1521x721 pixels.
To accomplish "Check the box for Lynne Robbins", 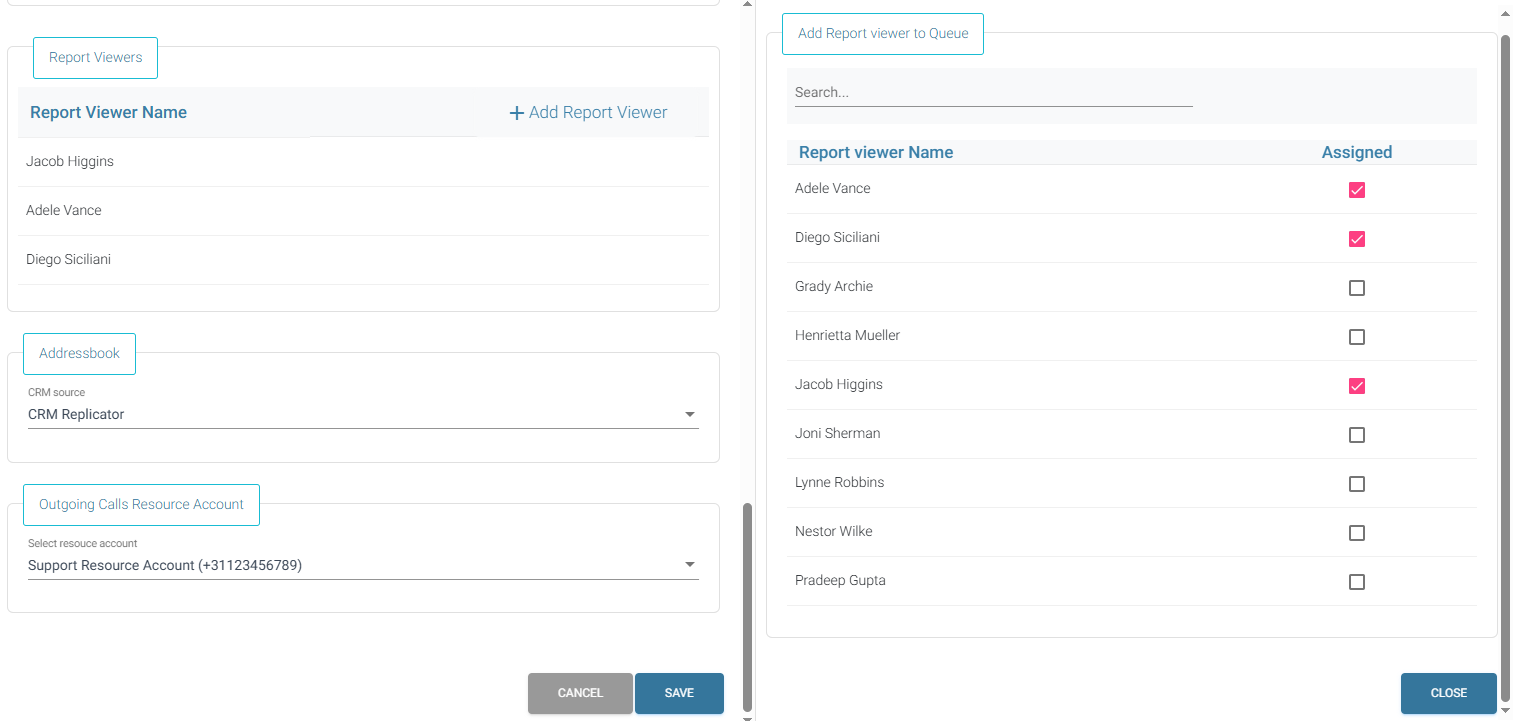I will coord(1356,484).
